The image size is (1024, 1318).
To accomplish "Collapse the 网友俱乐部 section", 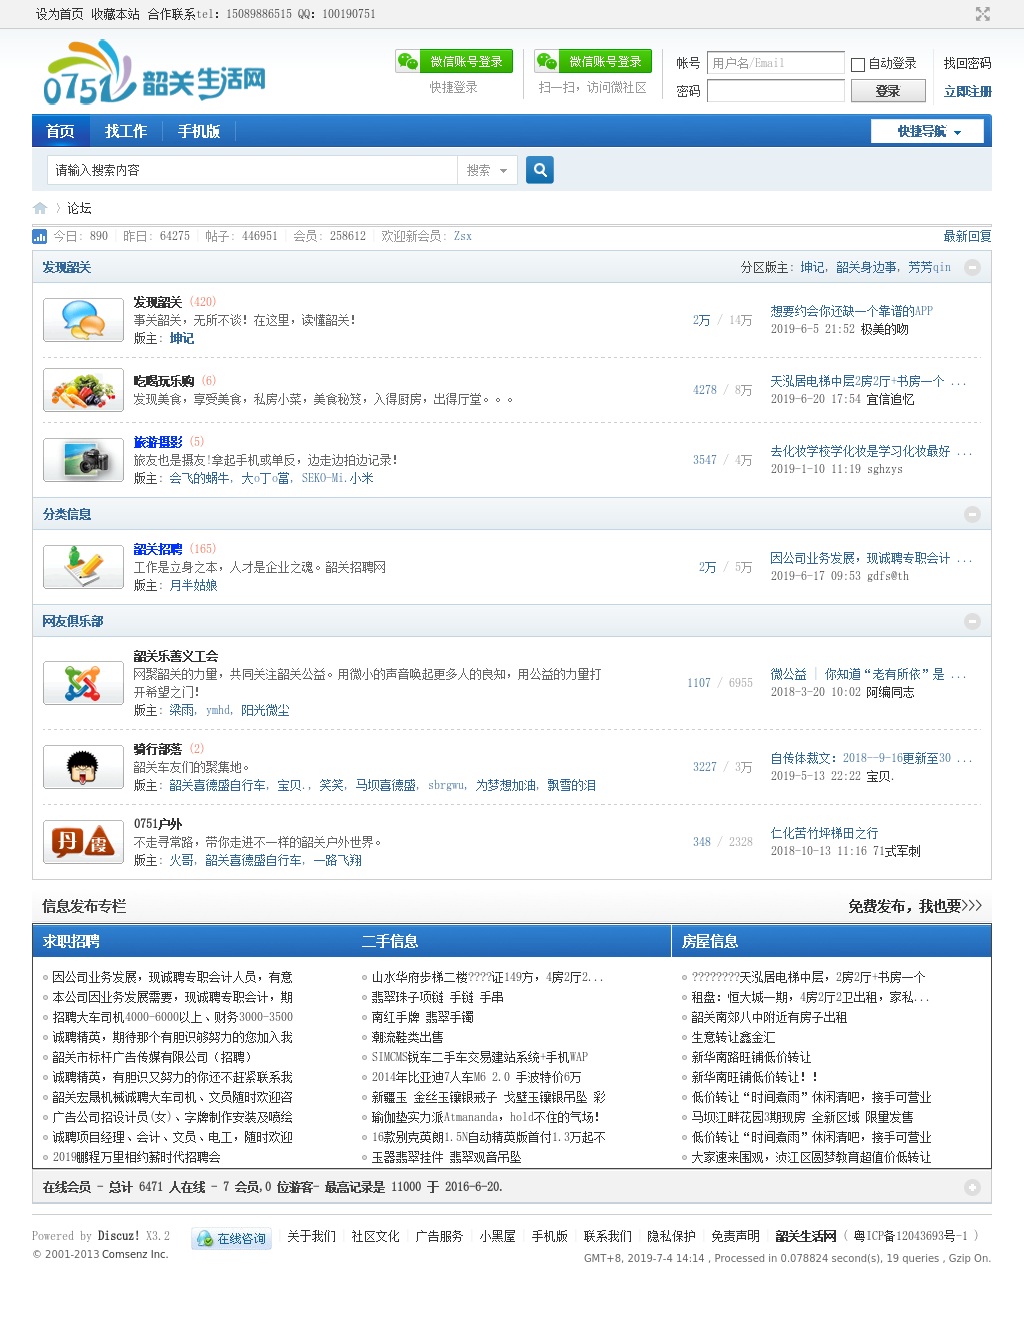I will point(971,621).
